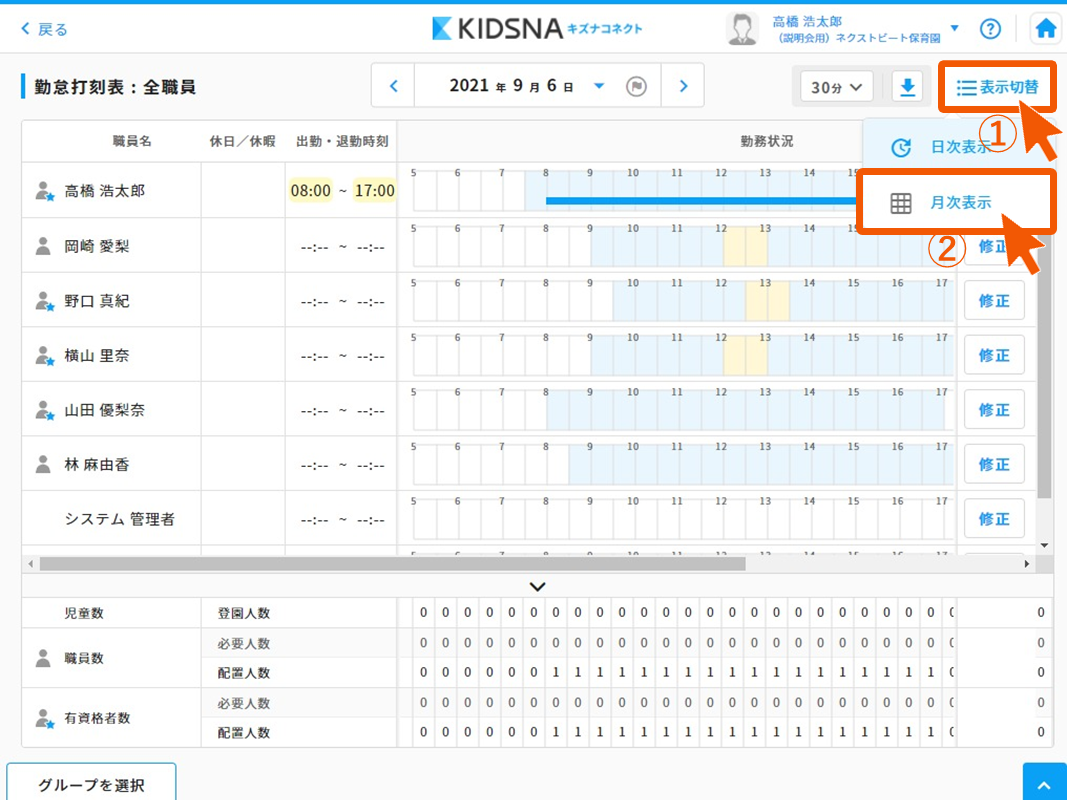Click the user avatar icon in header
Image resolution: width=1067 pixels, height=800 pixels.
tap(742, 29)
